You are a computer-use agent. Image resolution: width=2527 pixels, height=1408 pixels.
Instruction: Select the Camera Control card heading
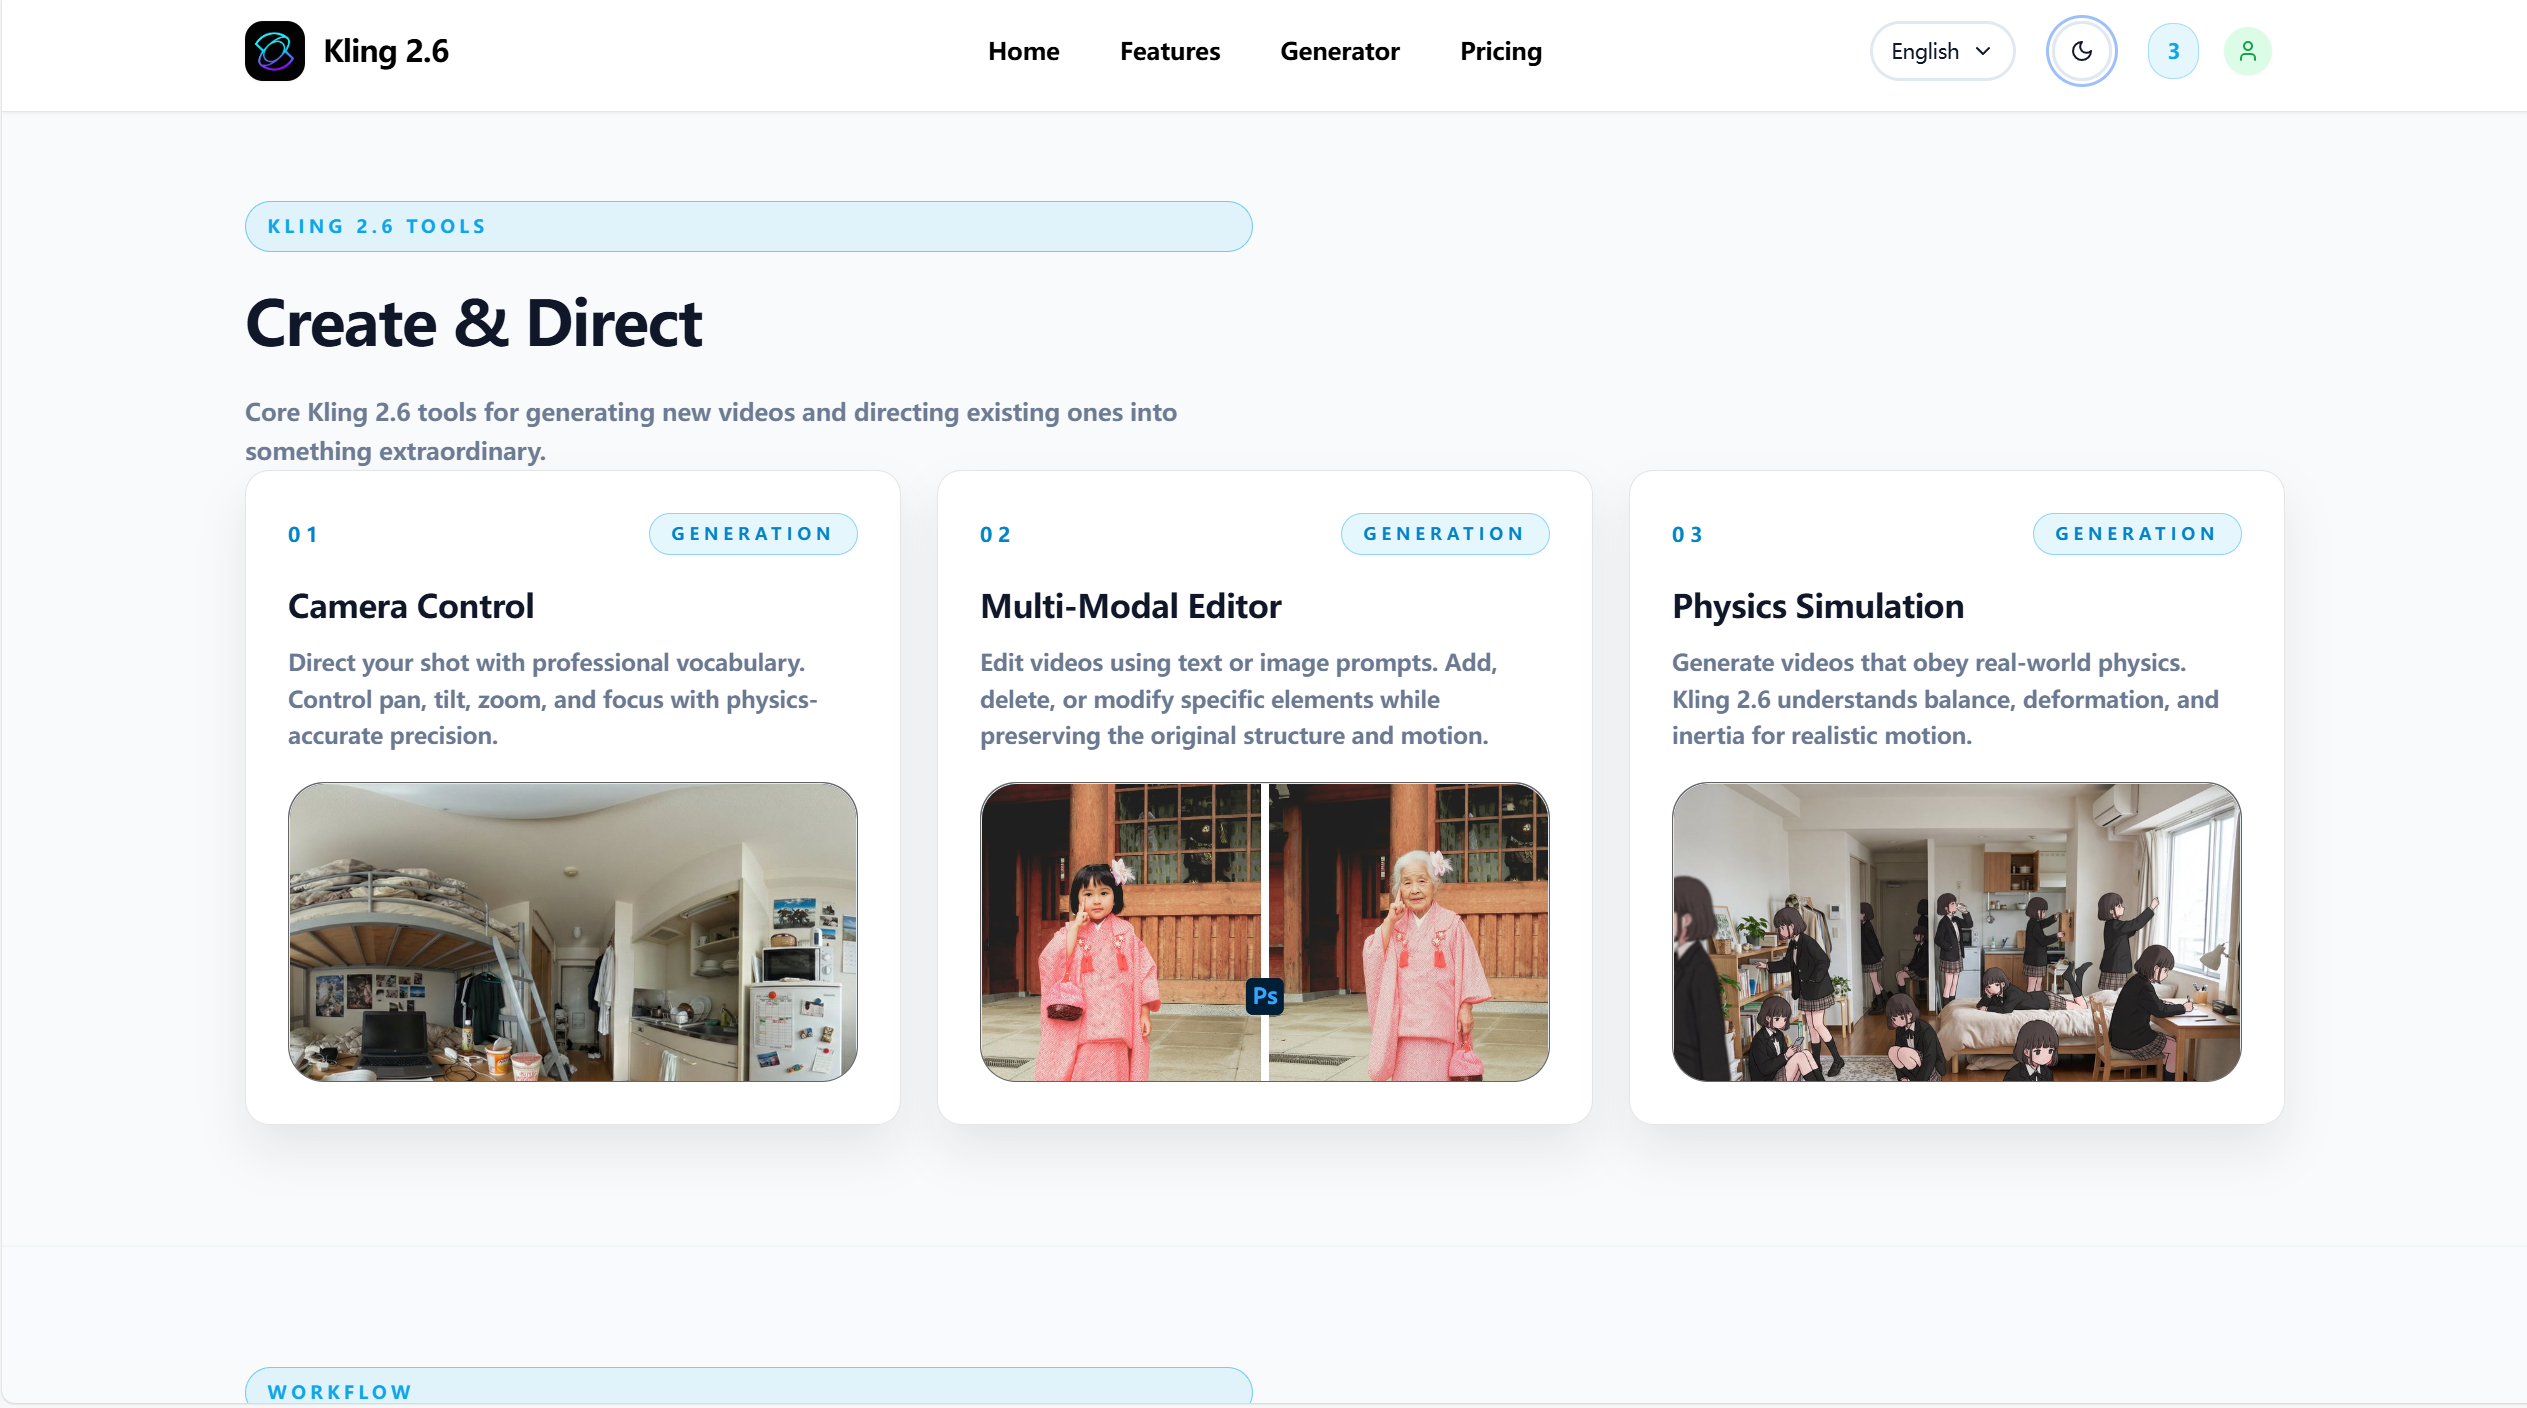point(410,606)
